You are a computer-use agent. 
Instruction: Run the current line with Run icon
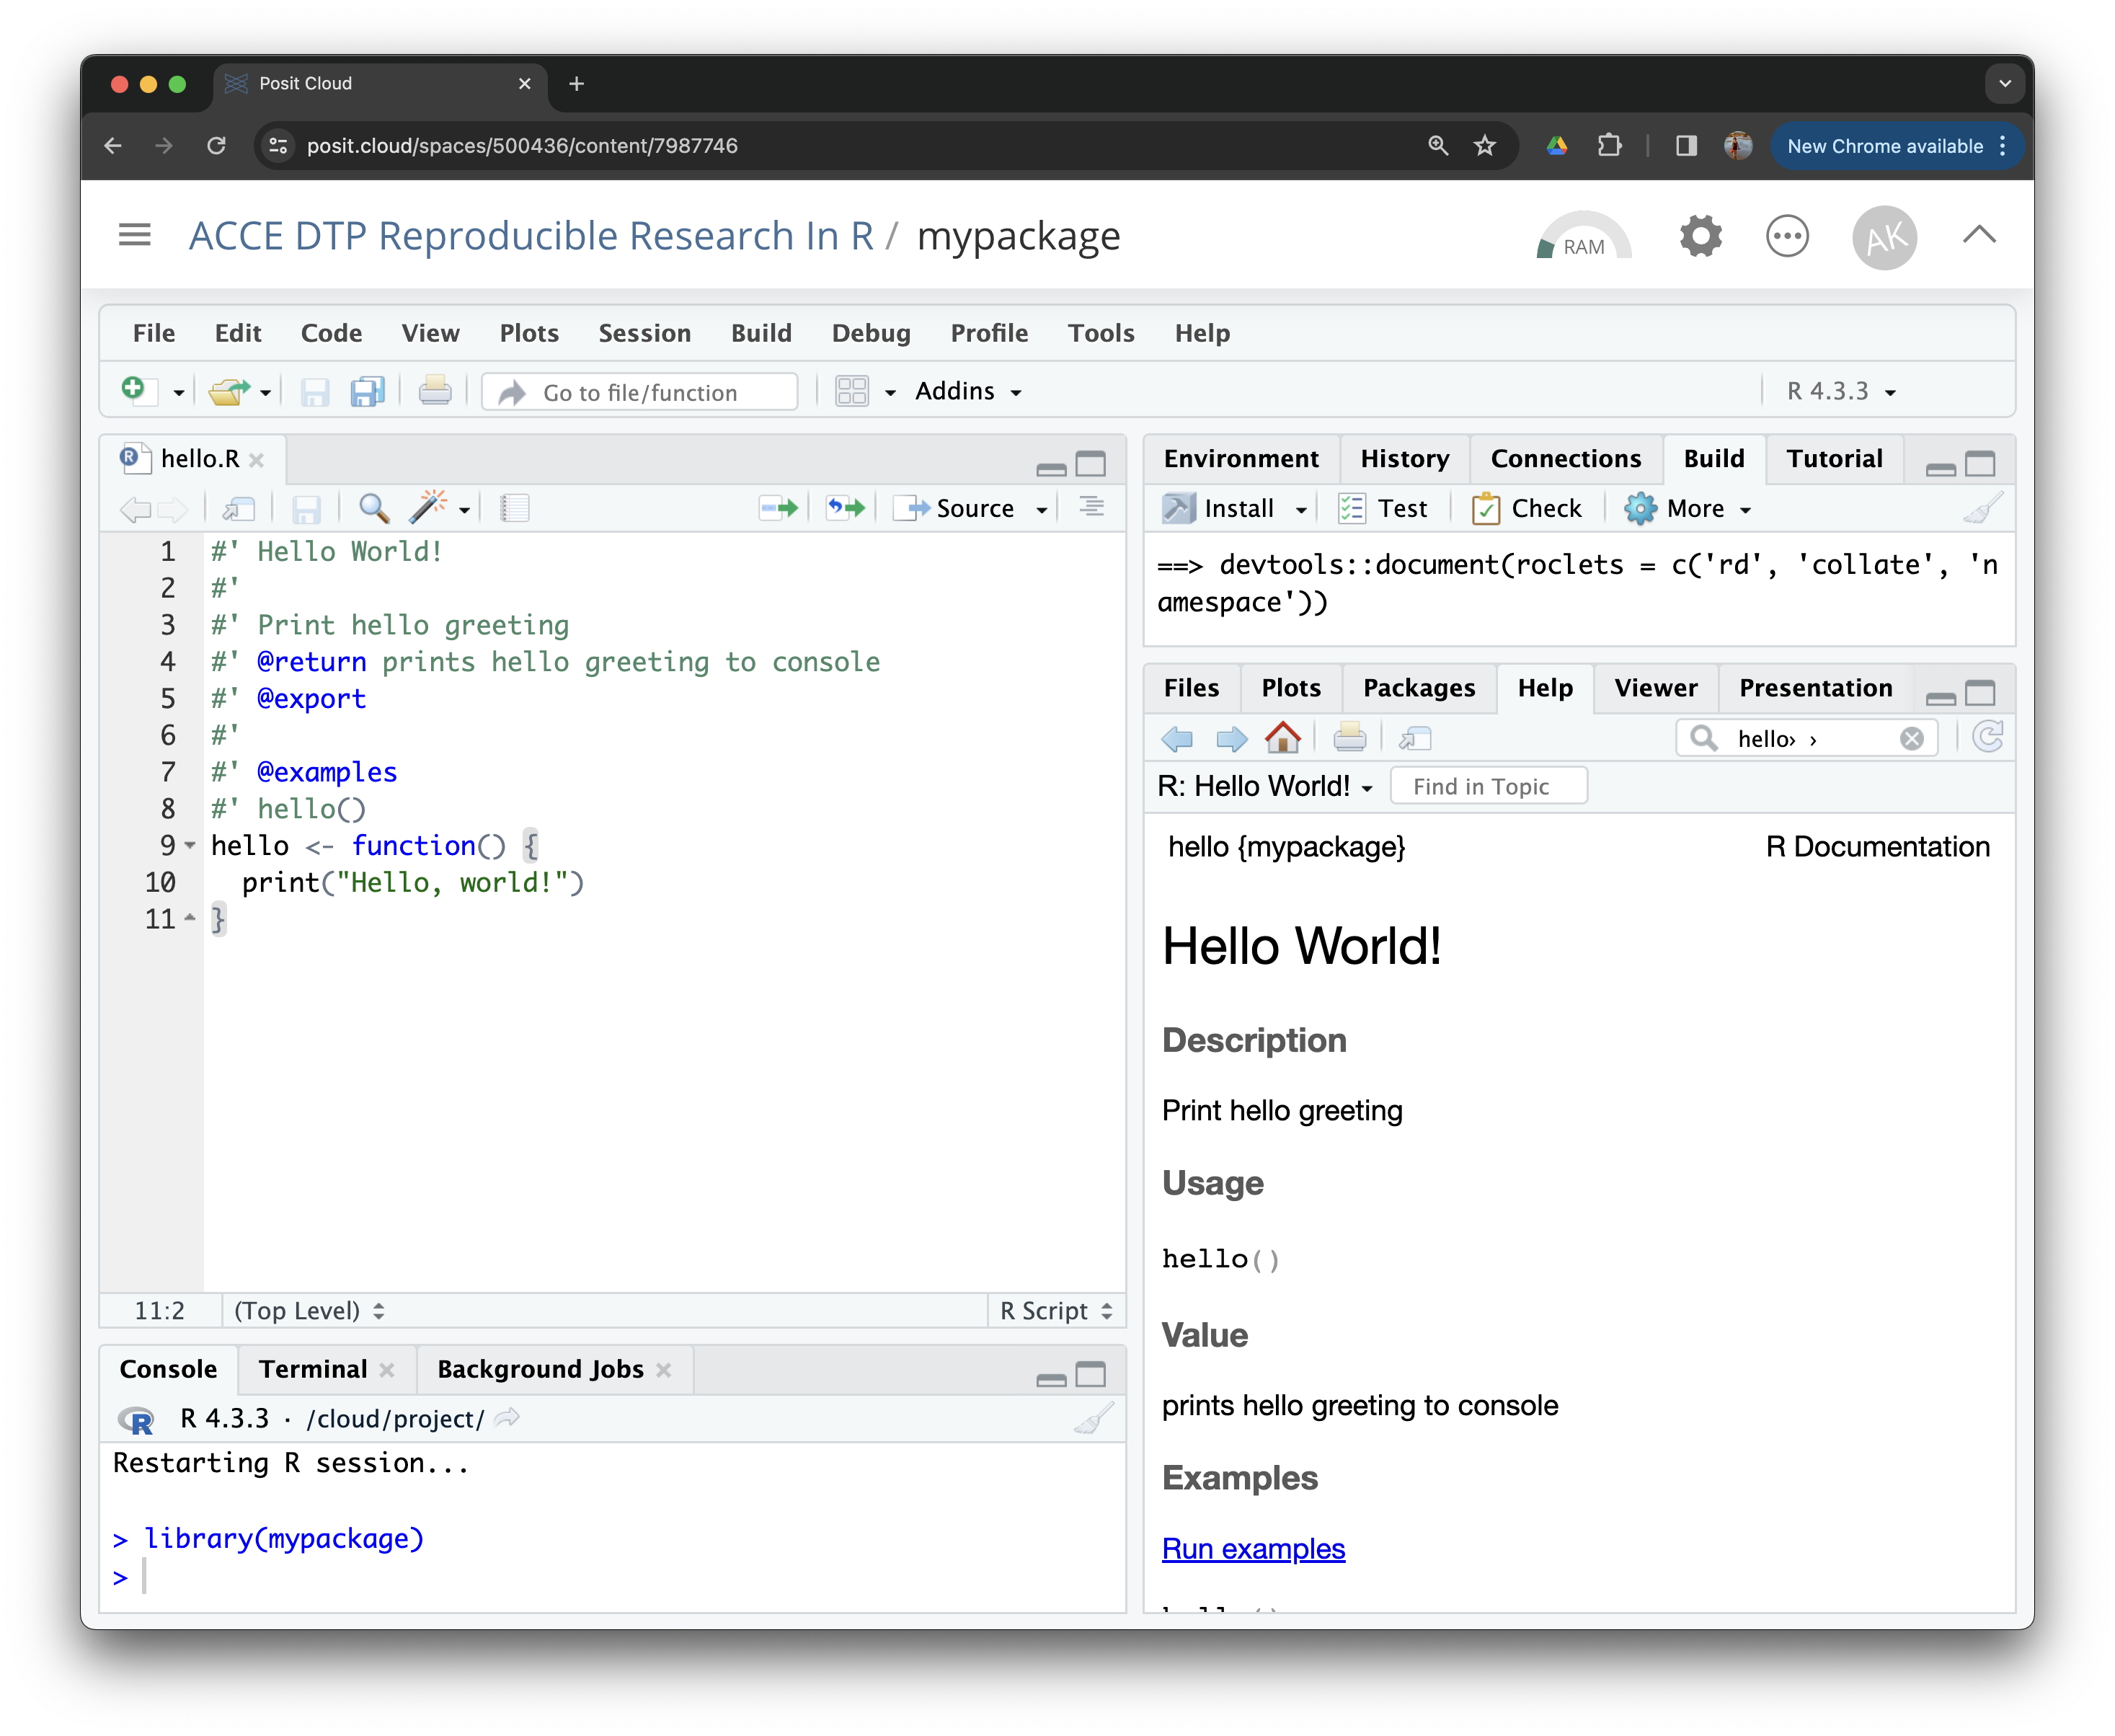(778, 508)
